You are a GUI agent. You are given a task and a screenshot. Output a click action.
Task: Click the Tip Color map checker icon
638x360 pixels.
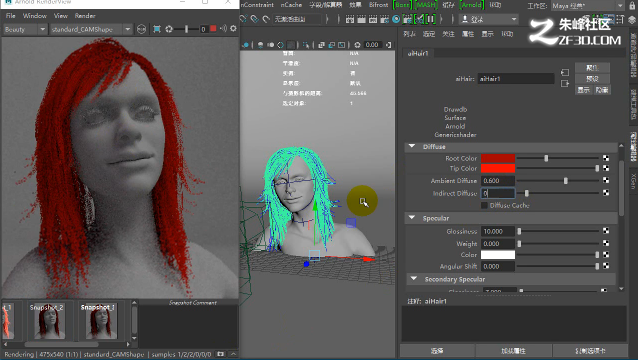click(x=606, y=168)
